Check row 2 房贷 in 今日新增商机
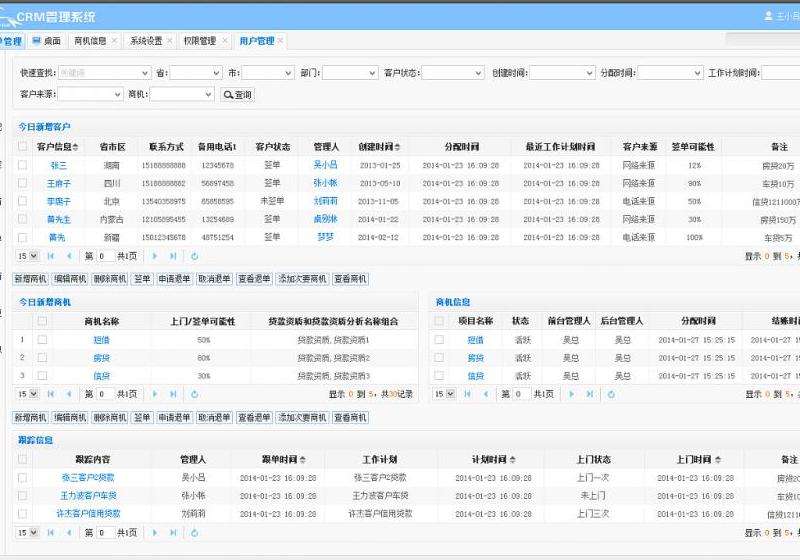800x560 pixels. 42,358
